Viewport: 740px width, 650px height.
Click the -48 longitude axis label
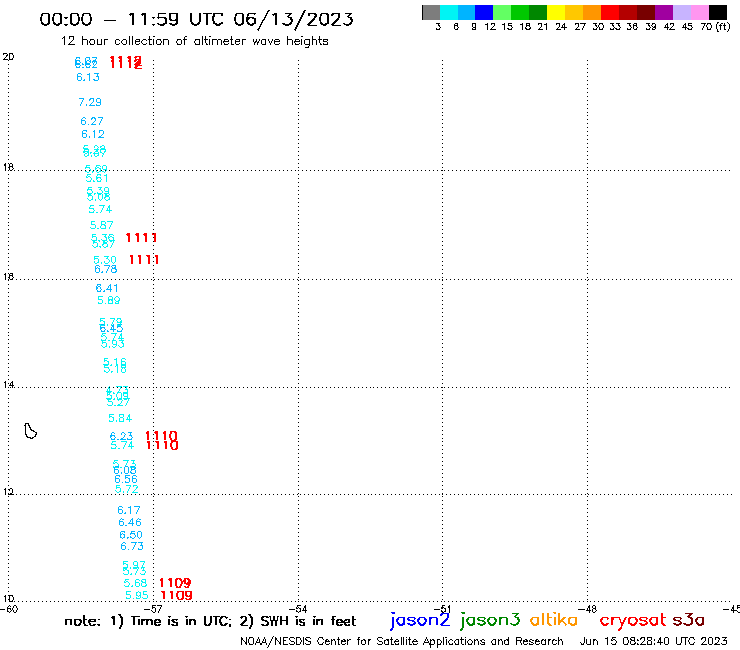[x=588, y=609]
